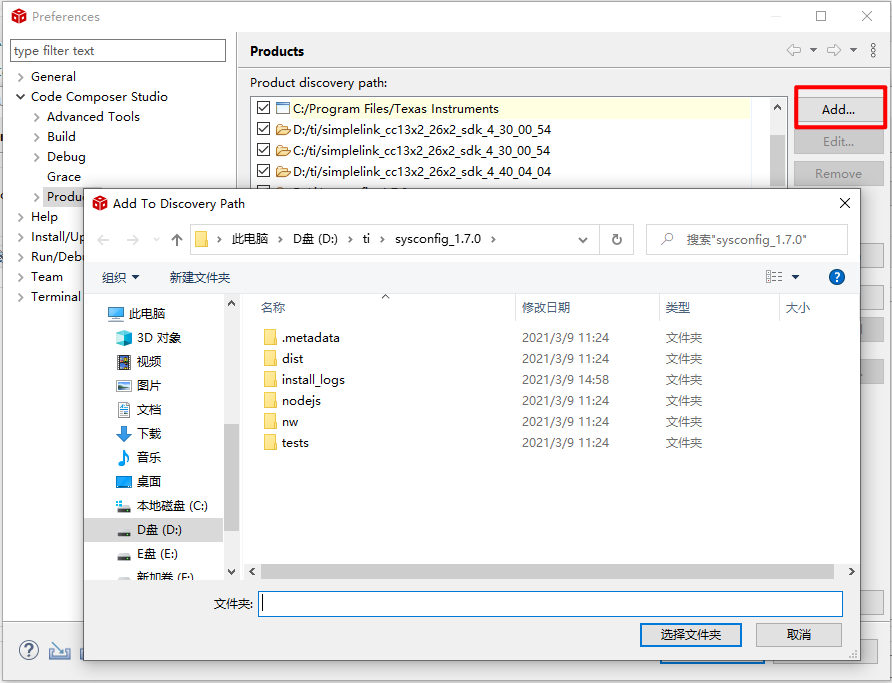Image resolution: width=892 pixels, height=683 pixels.
Task: Click the 文件夹 name input field
Action: (550, 604)
